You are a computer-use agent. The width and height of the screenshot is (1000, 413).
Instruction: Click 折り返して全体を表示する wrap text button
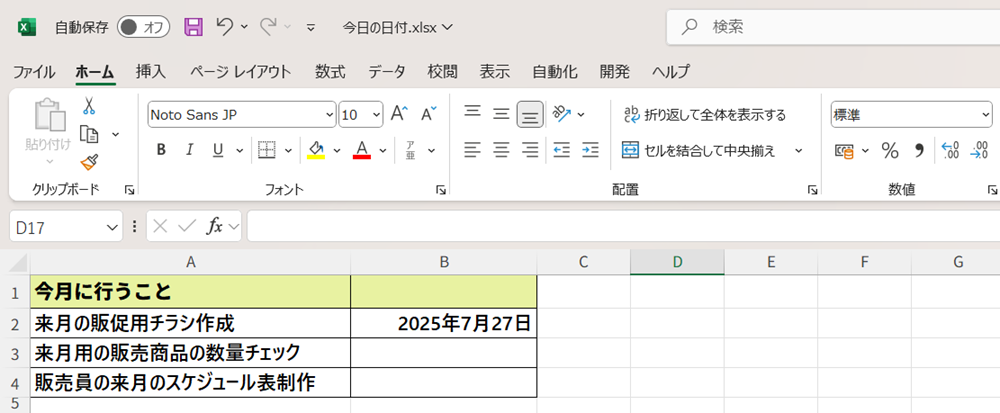click(x=705, y=115)
